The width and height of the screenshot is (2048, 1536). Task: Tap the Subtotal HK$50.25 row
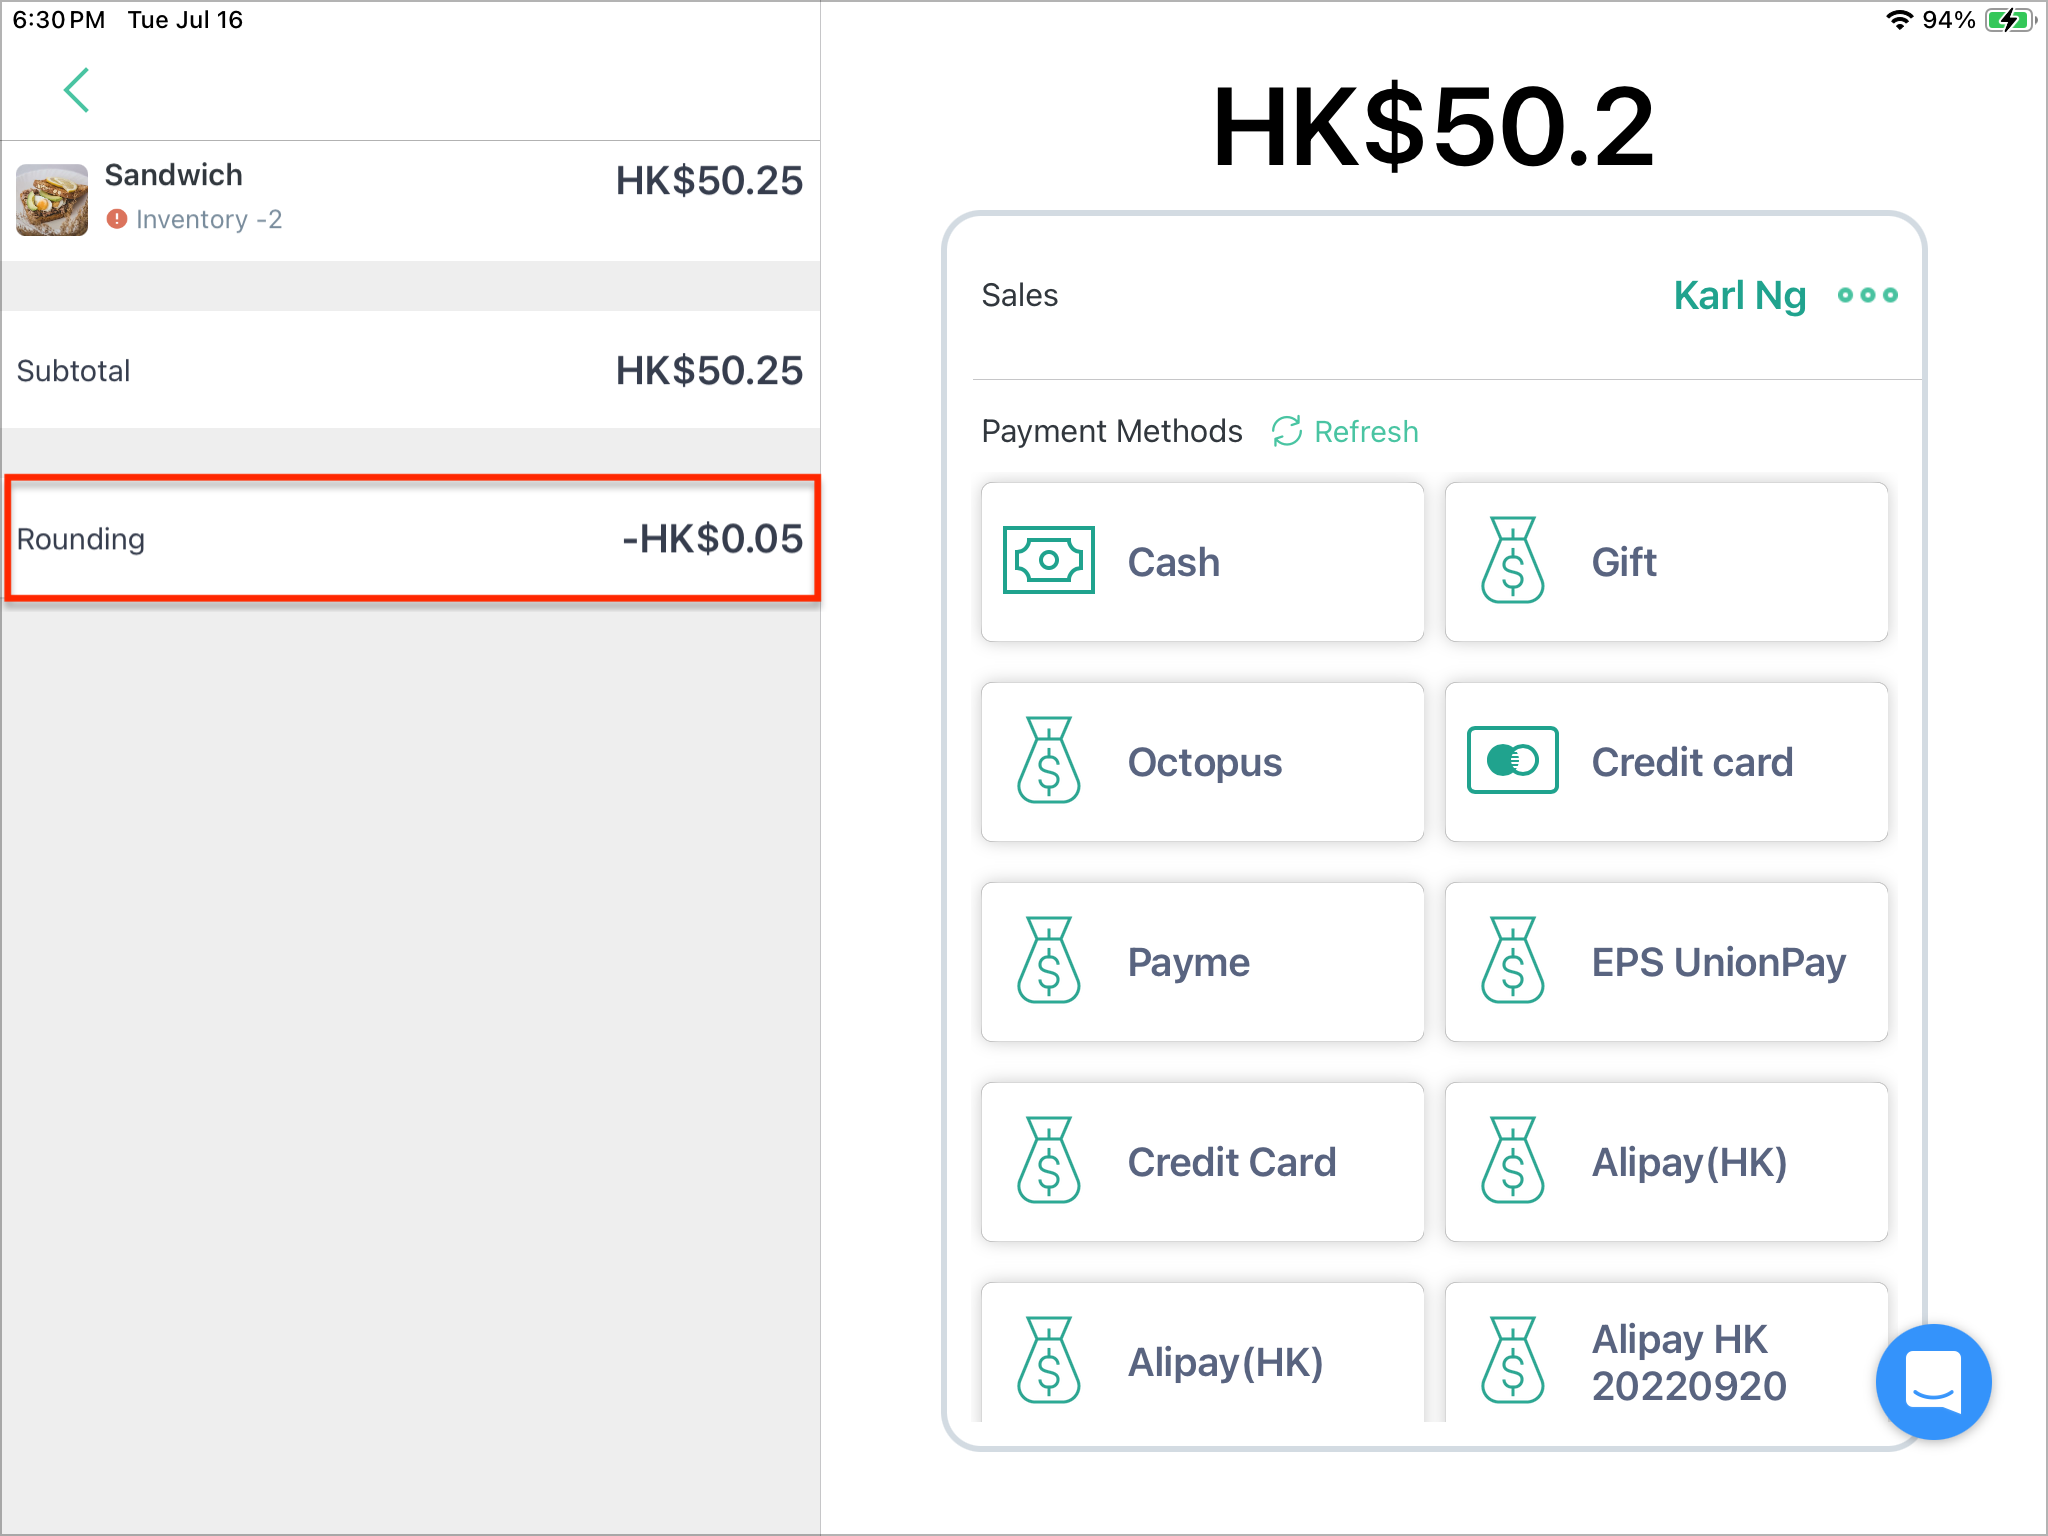coord(411,370)
